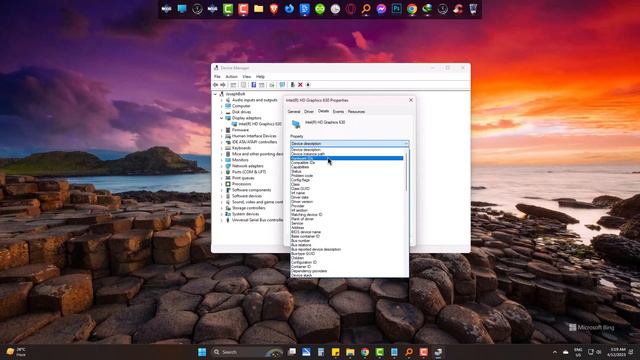Open green Camtasia icon in the top dock
This screenshot has height=360, width=640.
coord(228,9)
